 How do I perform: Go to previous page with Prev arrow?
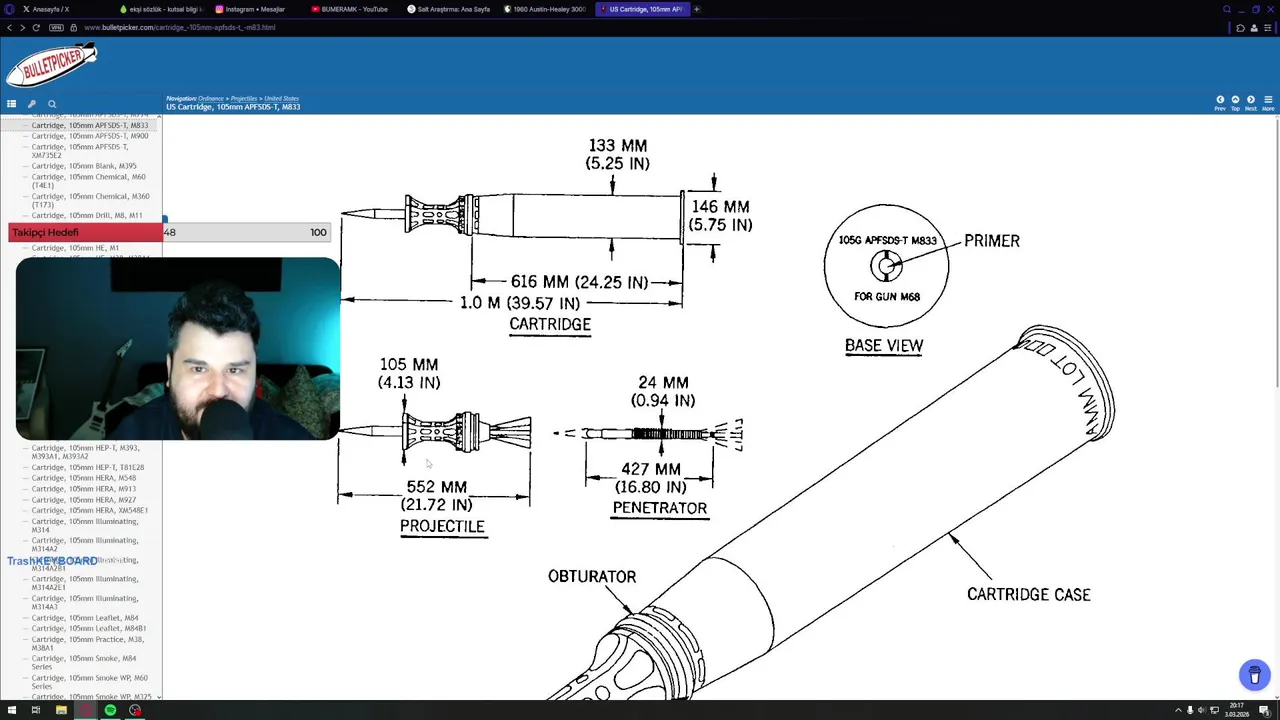pos(1220,102)
